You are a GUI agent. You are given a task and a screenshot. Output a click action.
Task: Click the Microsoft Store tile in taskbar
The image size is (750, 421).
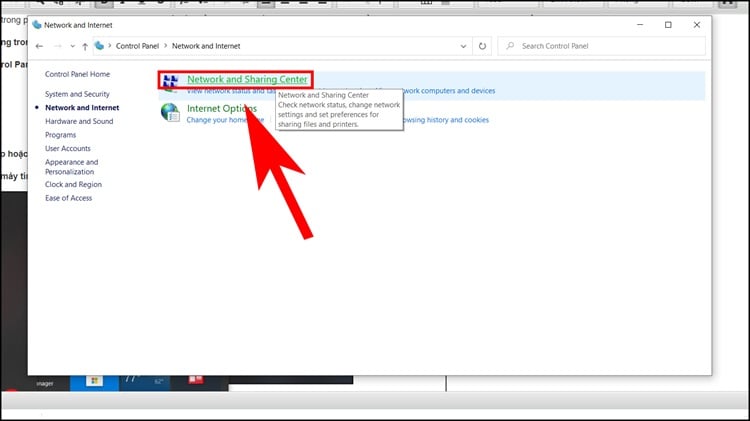(x=96, y=381)
